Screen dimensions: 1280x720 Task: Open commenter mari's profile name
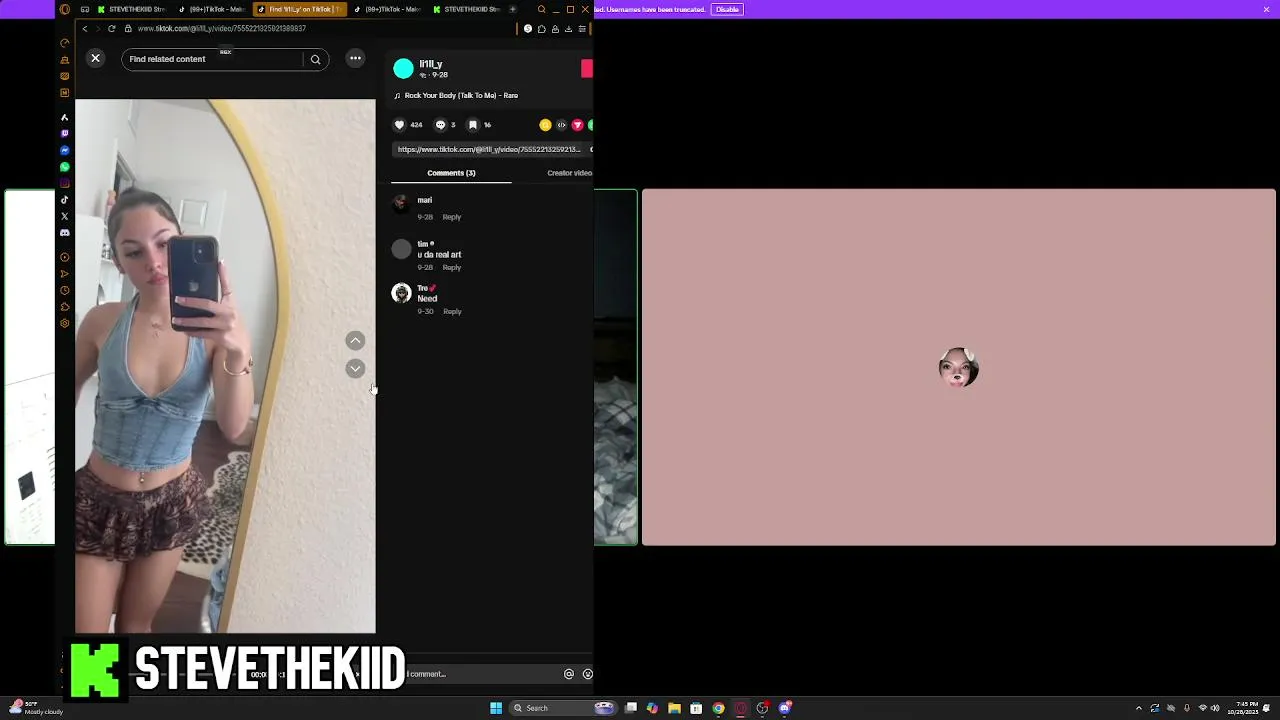click(x=425, y=200)
